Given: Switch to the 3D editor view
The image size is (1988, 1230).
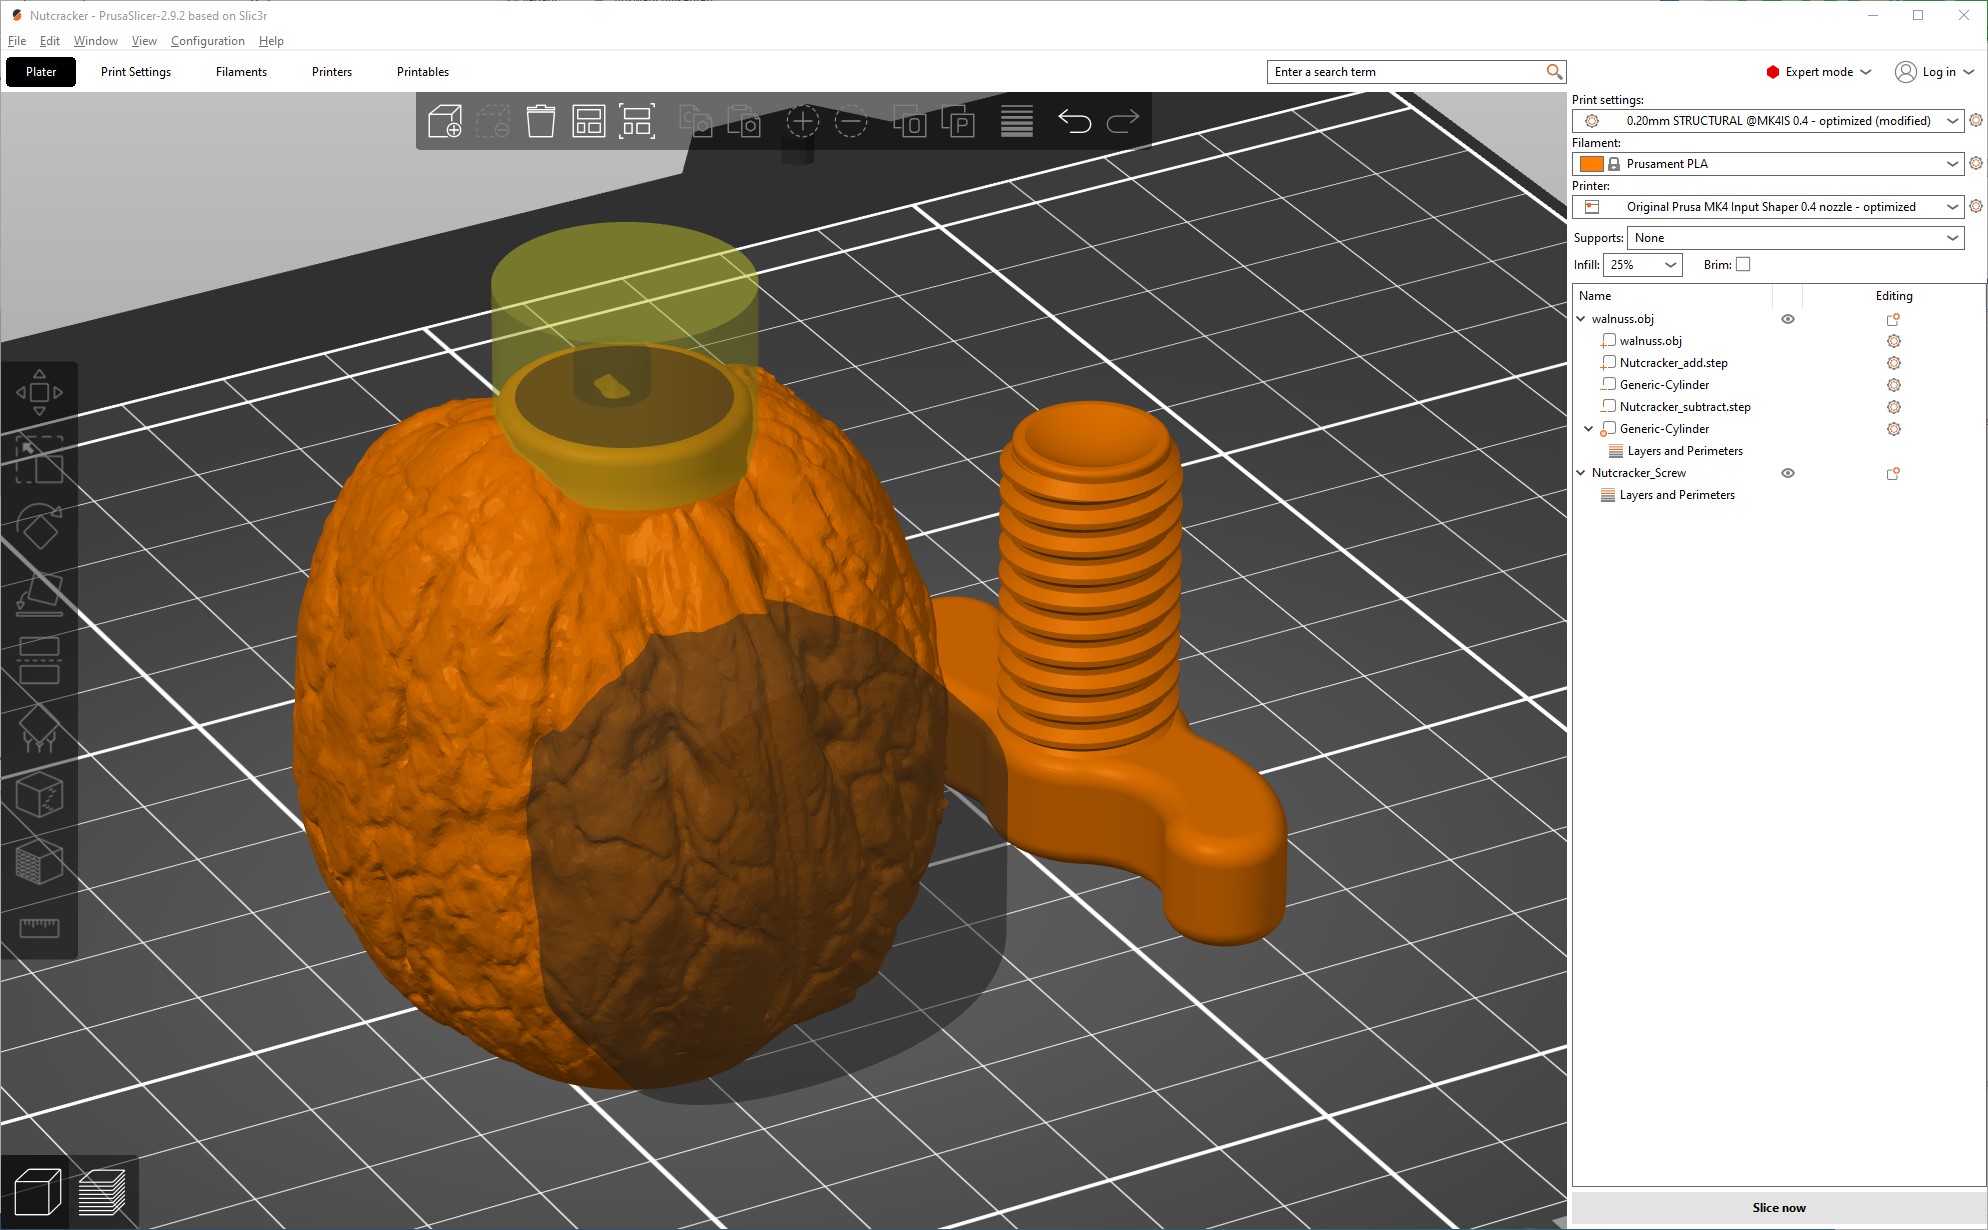Looking at the screenshot, I should coord(38,1192).
